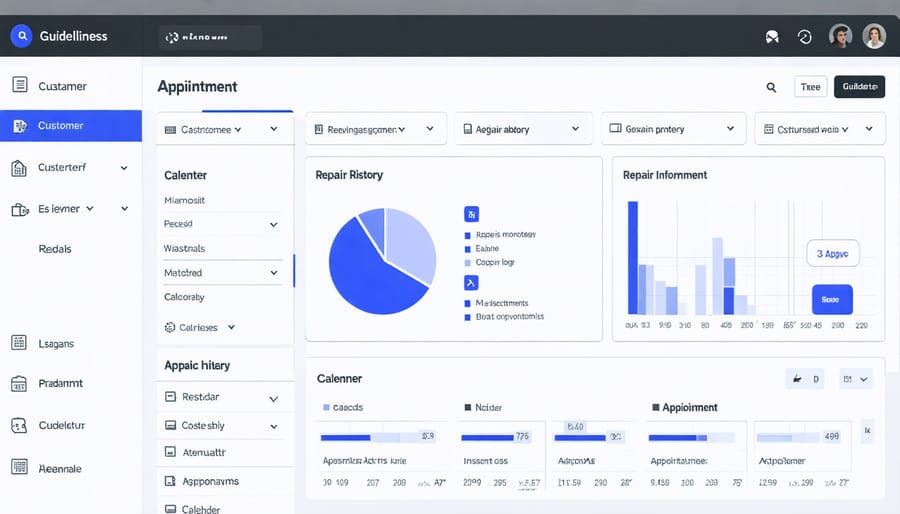This screenshot has height=514, width=900.
Task: Click the Cudeletur icon in the sidebar
Action: click(19, 425)
